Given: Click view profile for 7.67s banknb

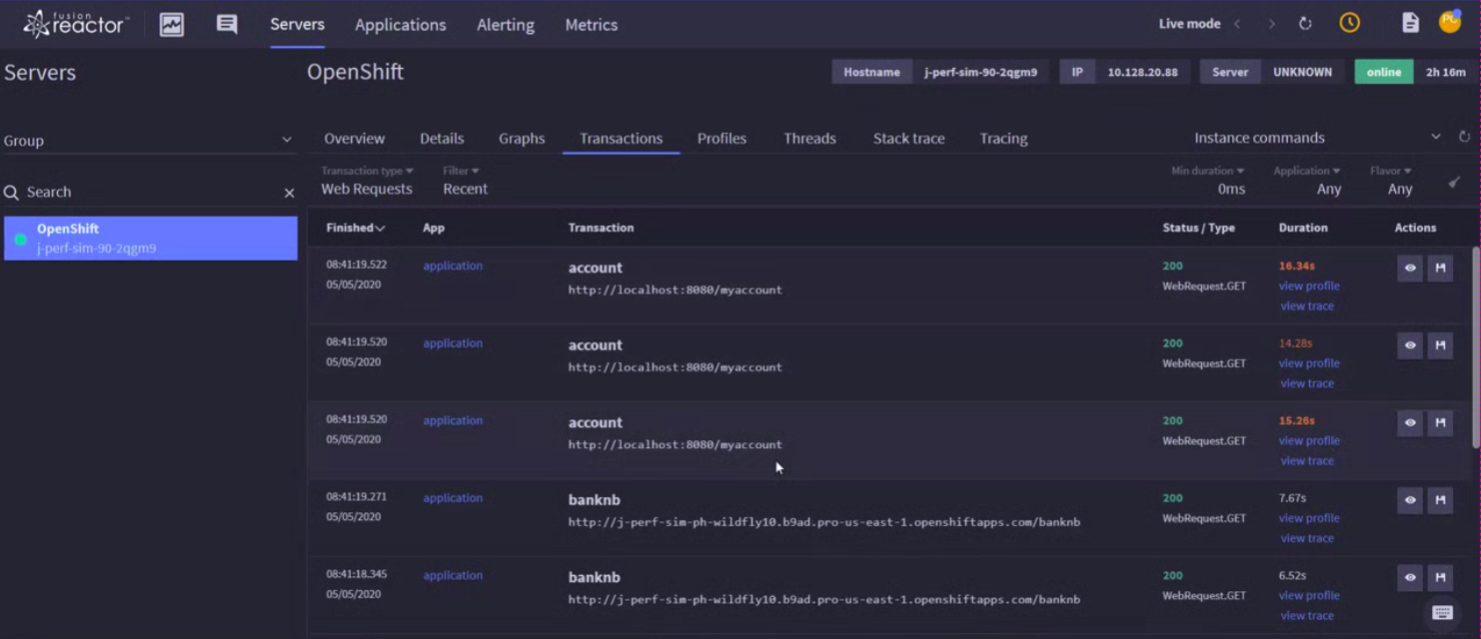Looking at the screenshot, I should (1309, 518).
